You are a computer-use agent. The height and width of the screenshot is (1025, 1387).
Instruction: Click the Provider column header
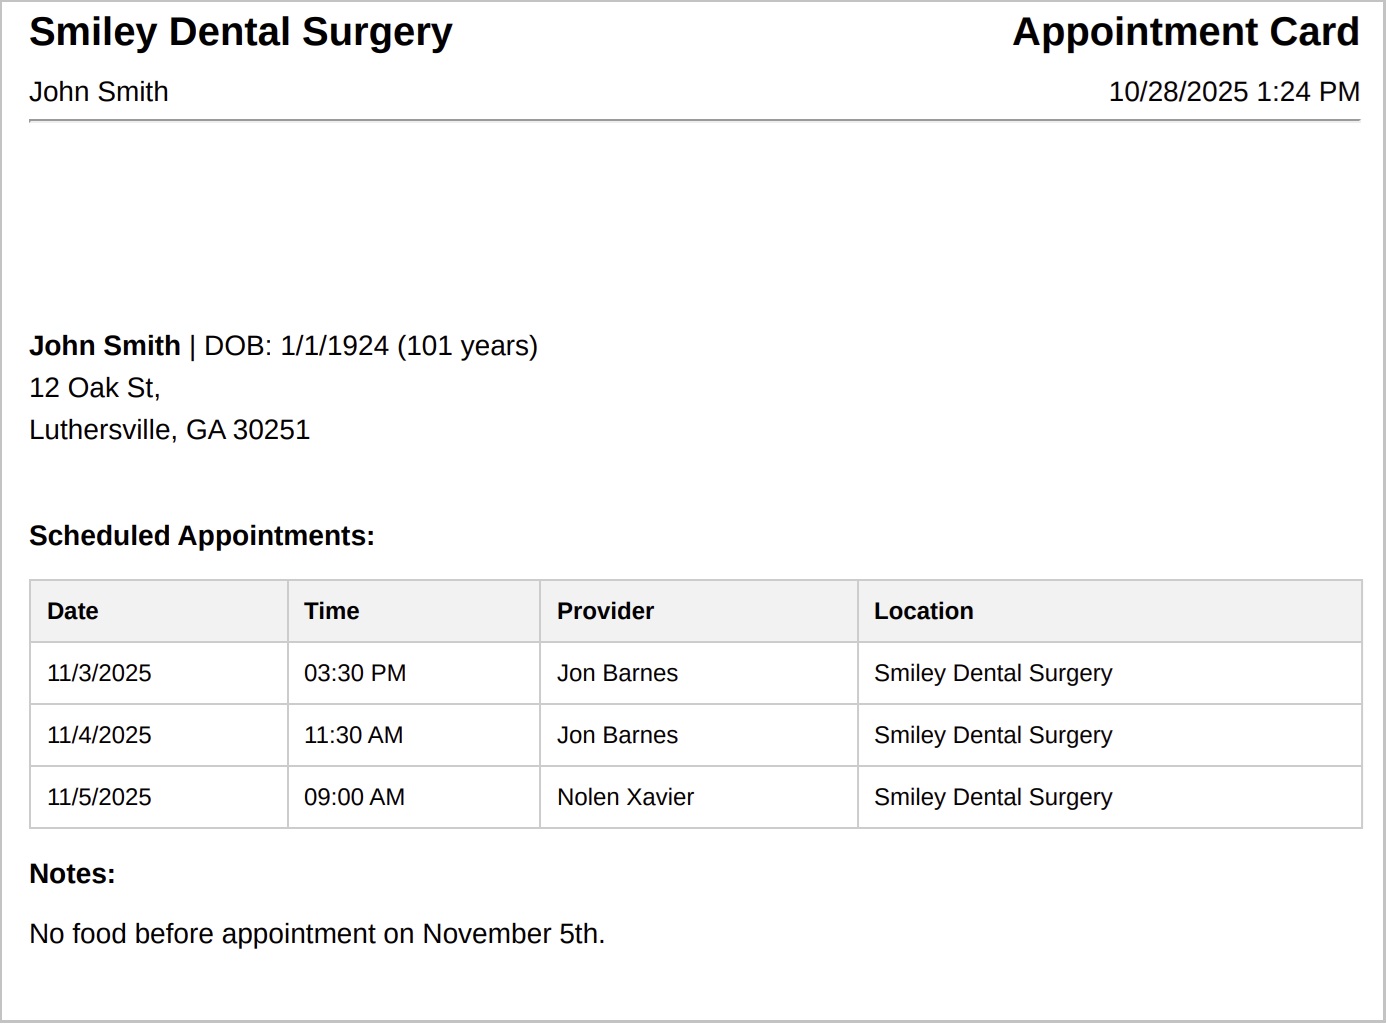[x=605, y=611]
